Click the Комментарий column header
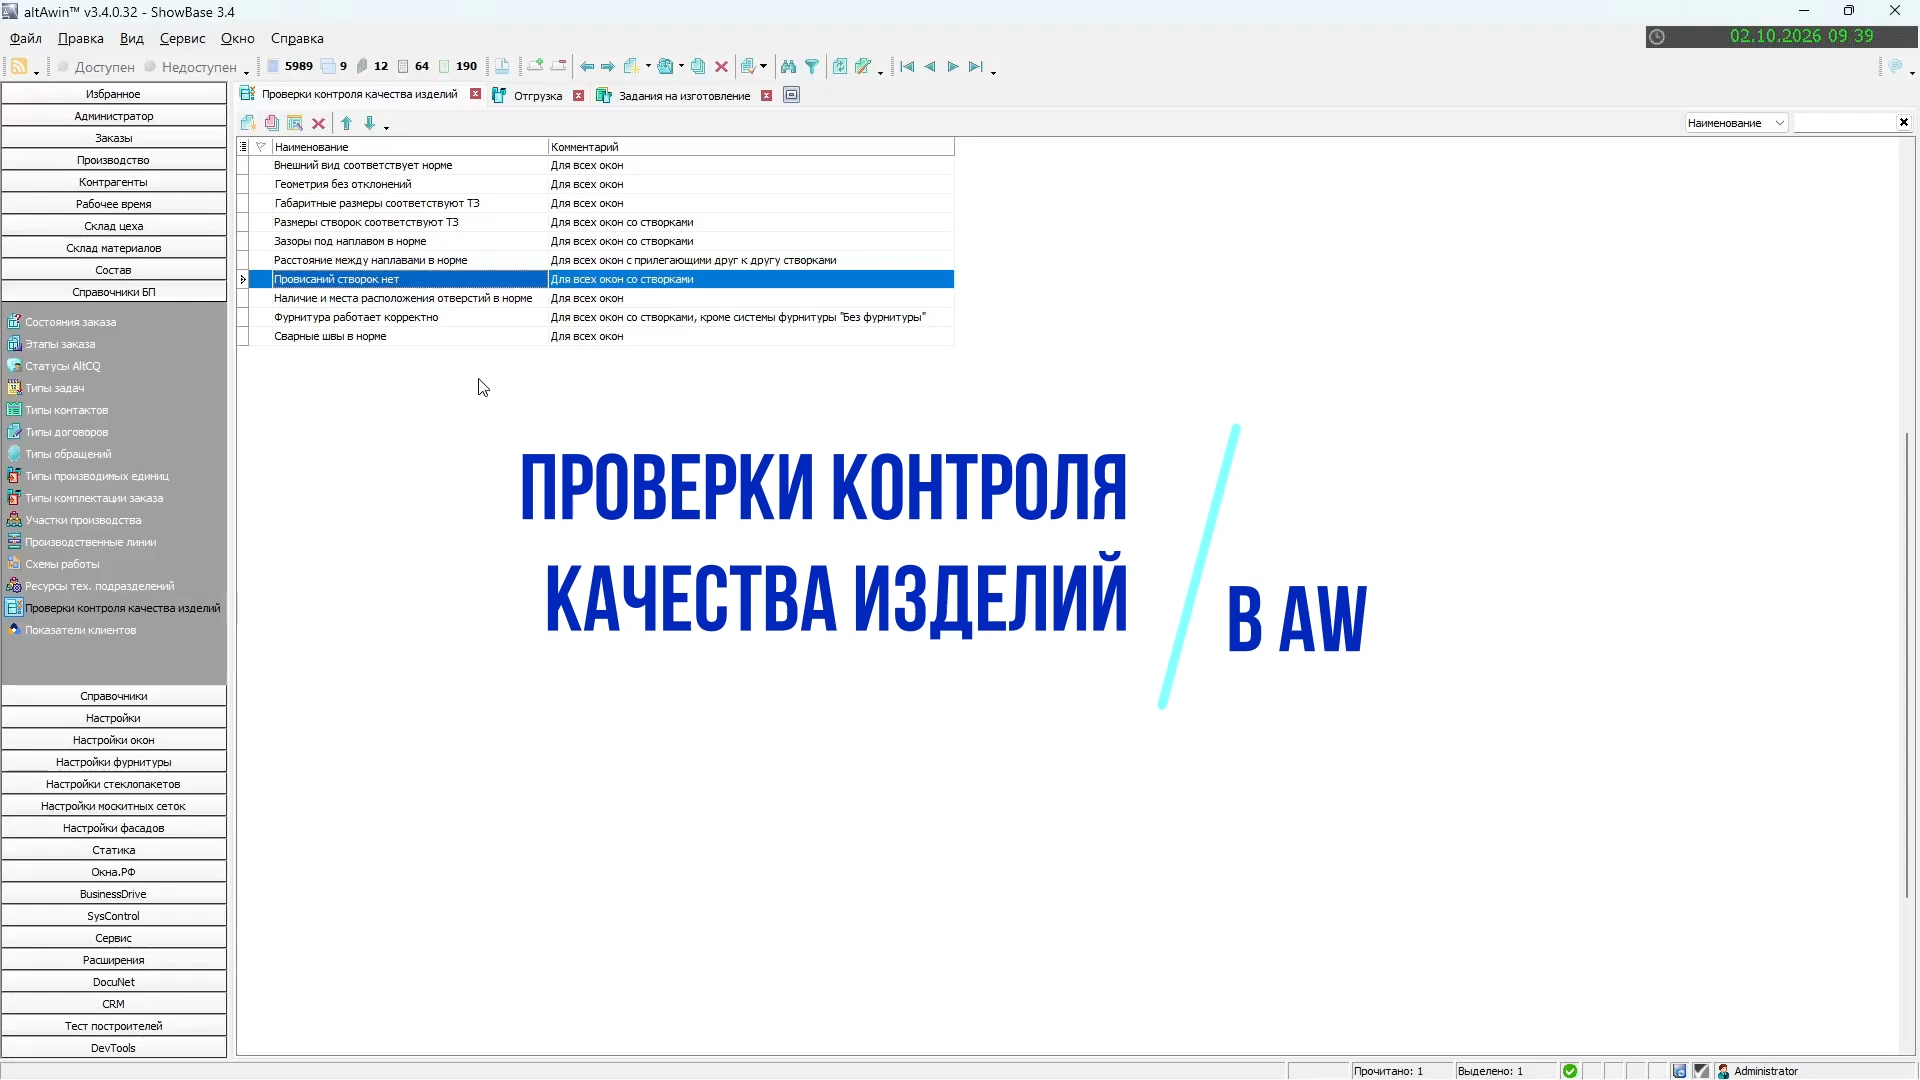The height and width of the screenshot is (1080, 1920). coord(751,147)
